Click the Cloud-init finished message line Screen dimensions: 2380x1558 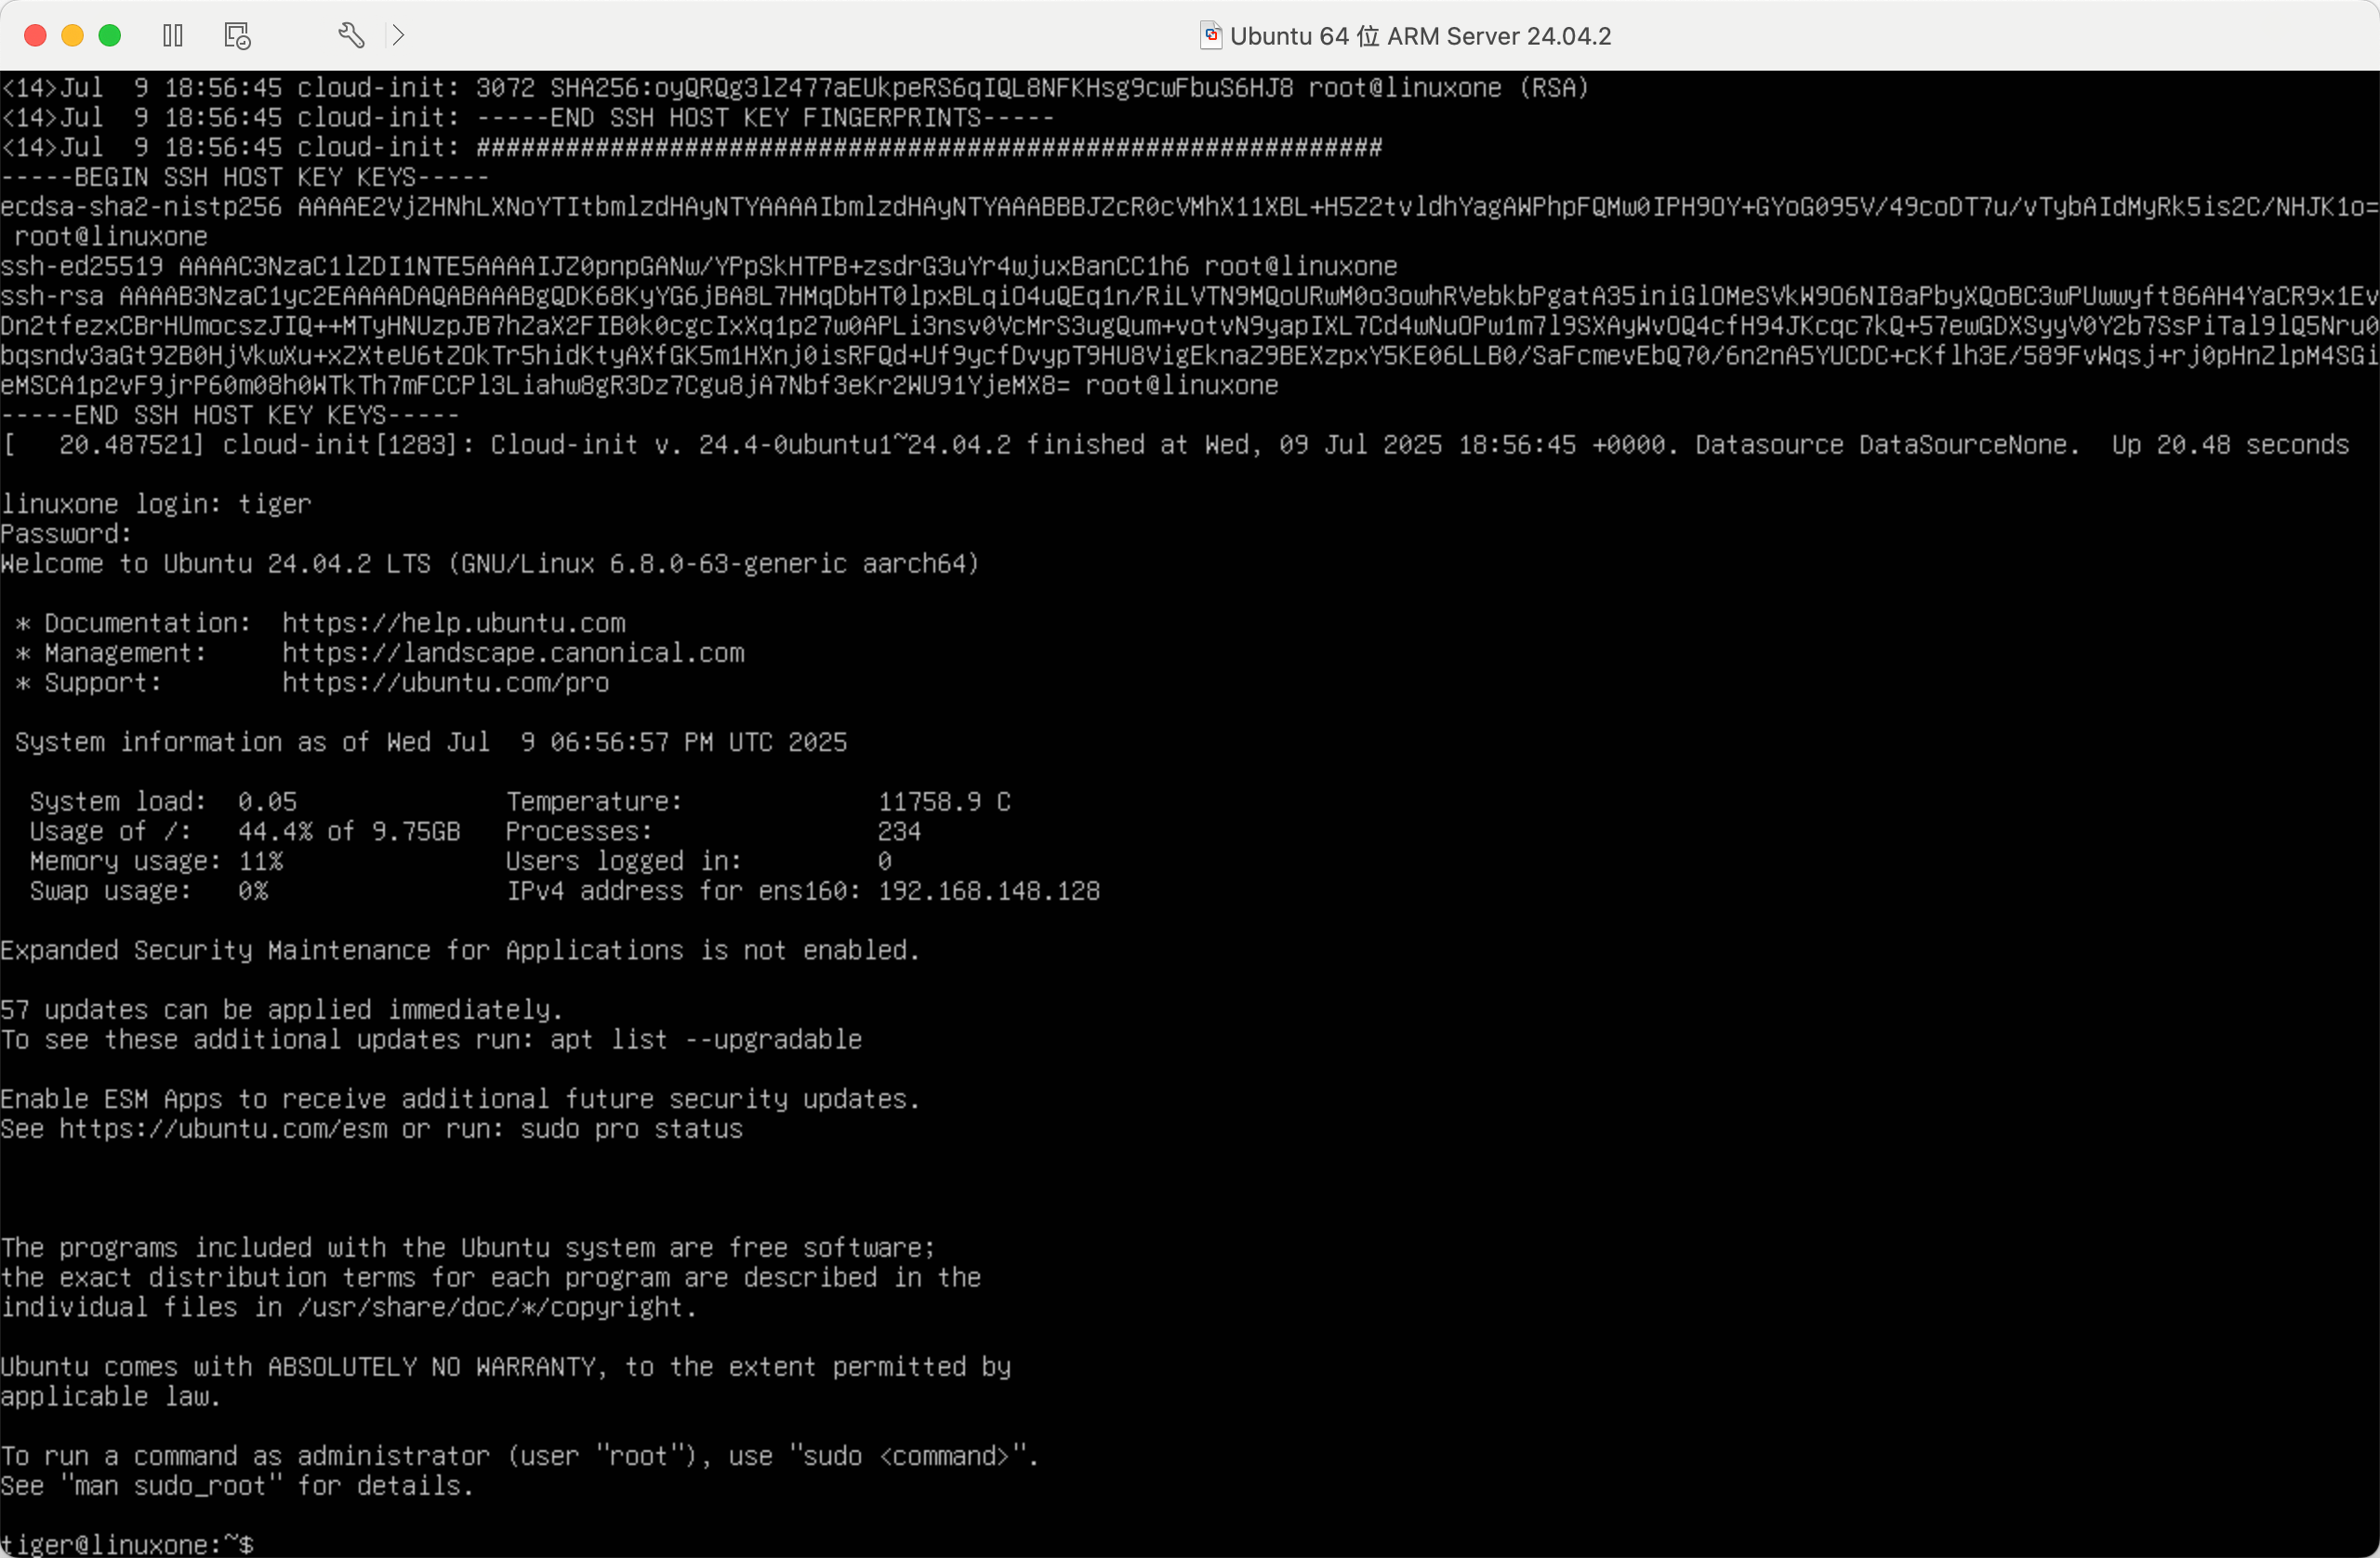1175,445
